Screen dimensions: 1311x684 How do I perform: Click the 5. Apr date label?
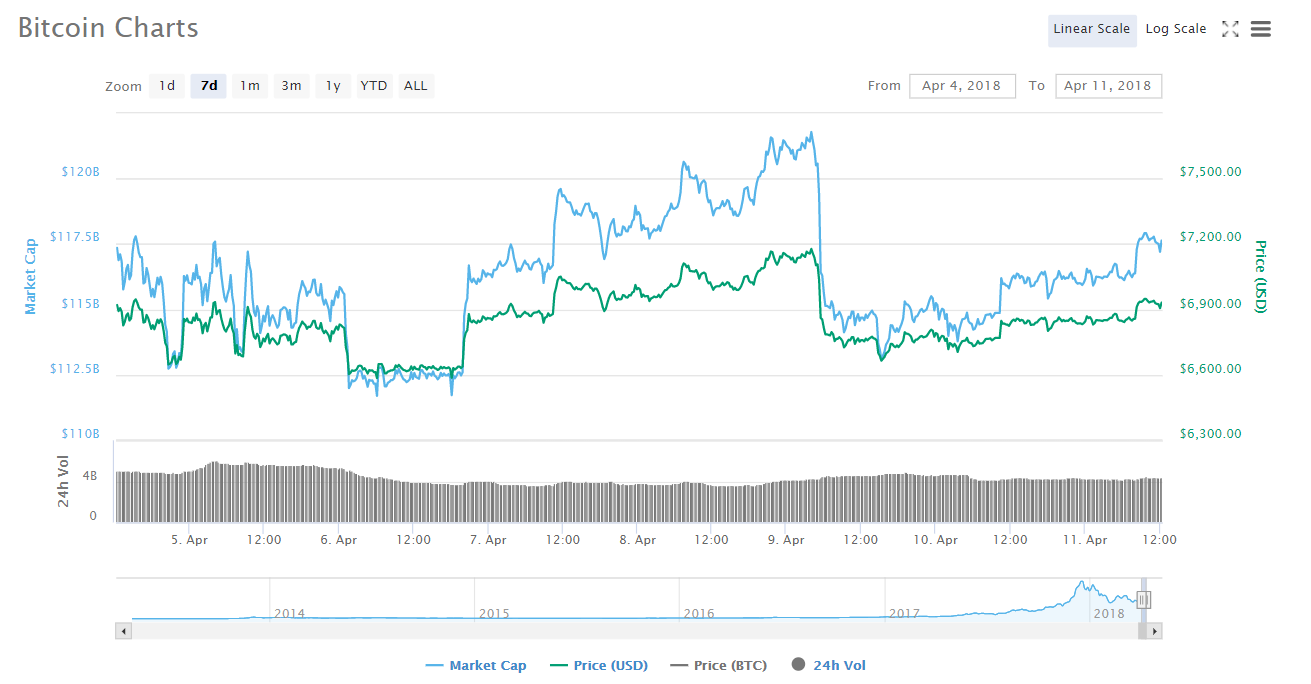(x=190, y=540)
